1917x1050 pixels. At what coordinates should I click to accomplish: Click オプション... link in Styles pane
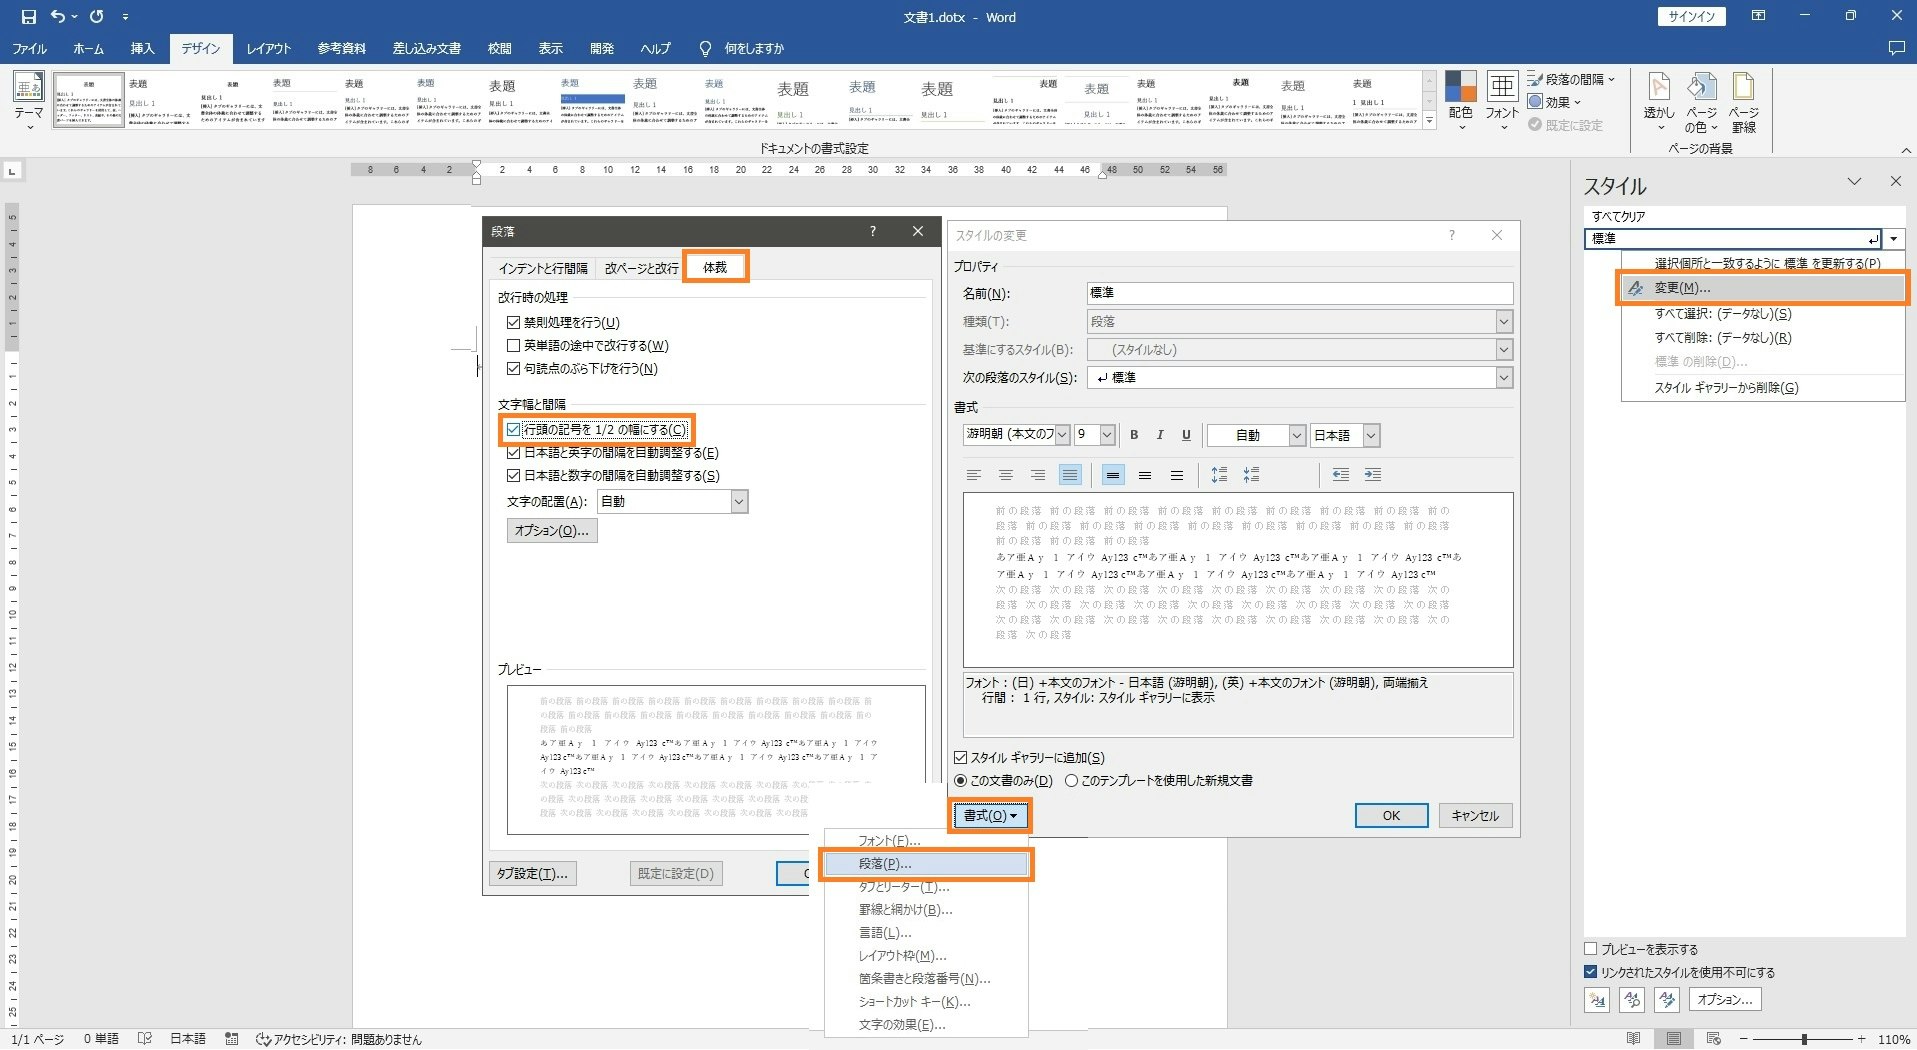[1725, 1000]
